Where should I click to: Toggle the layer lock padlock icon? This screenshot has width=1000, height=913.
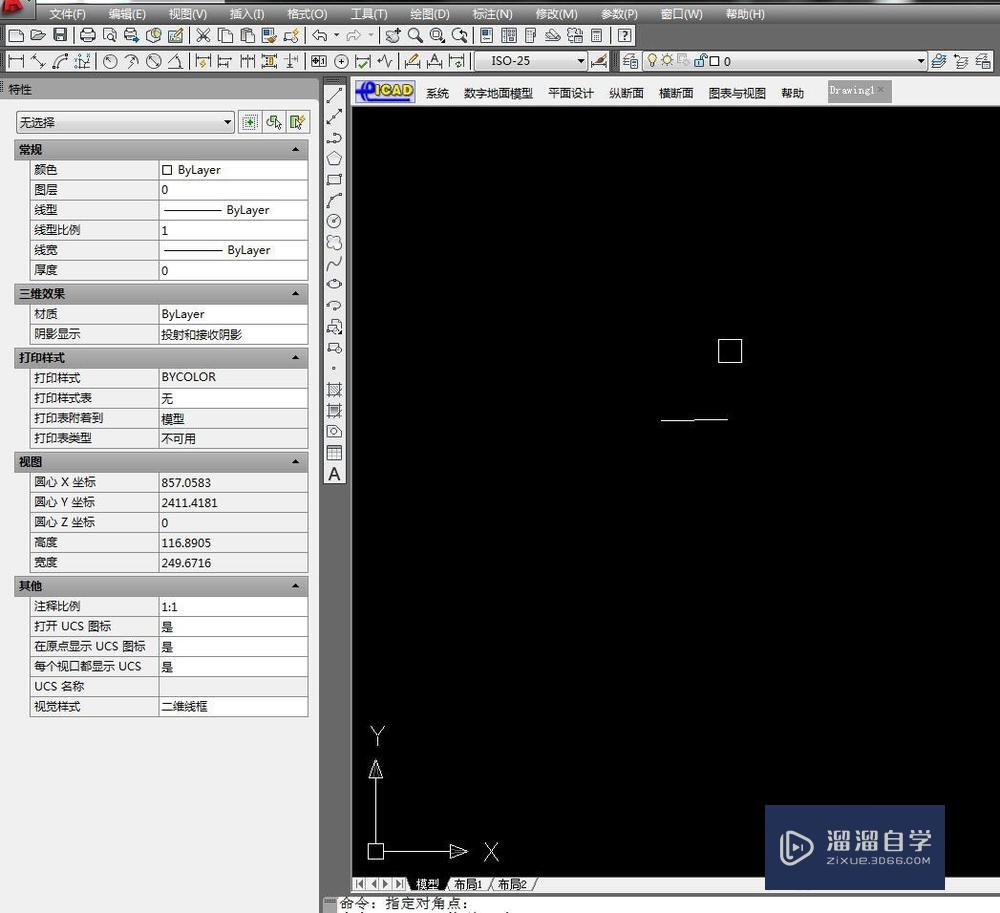pos(700,60)
